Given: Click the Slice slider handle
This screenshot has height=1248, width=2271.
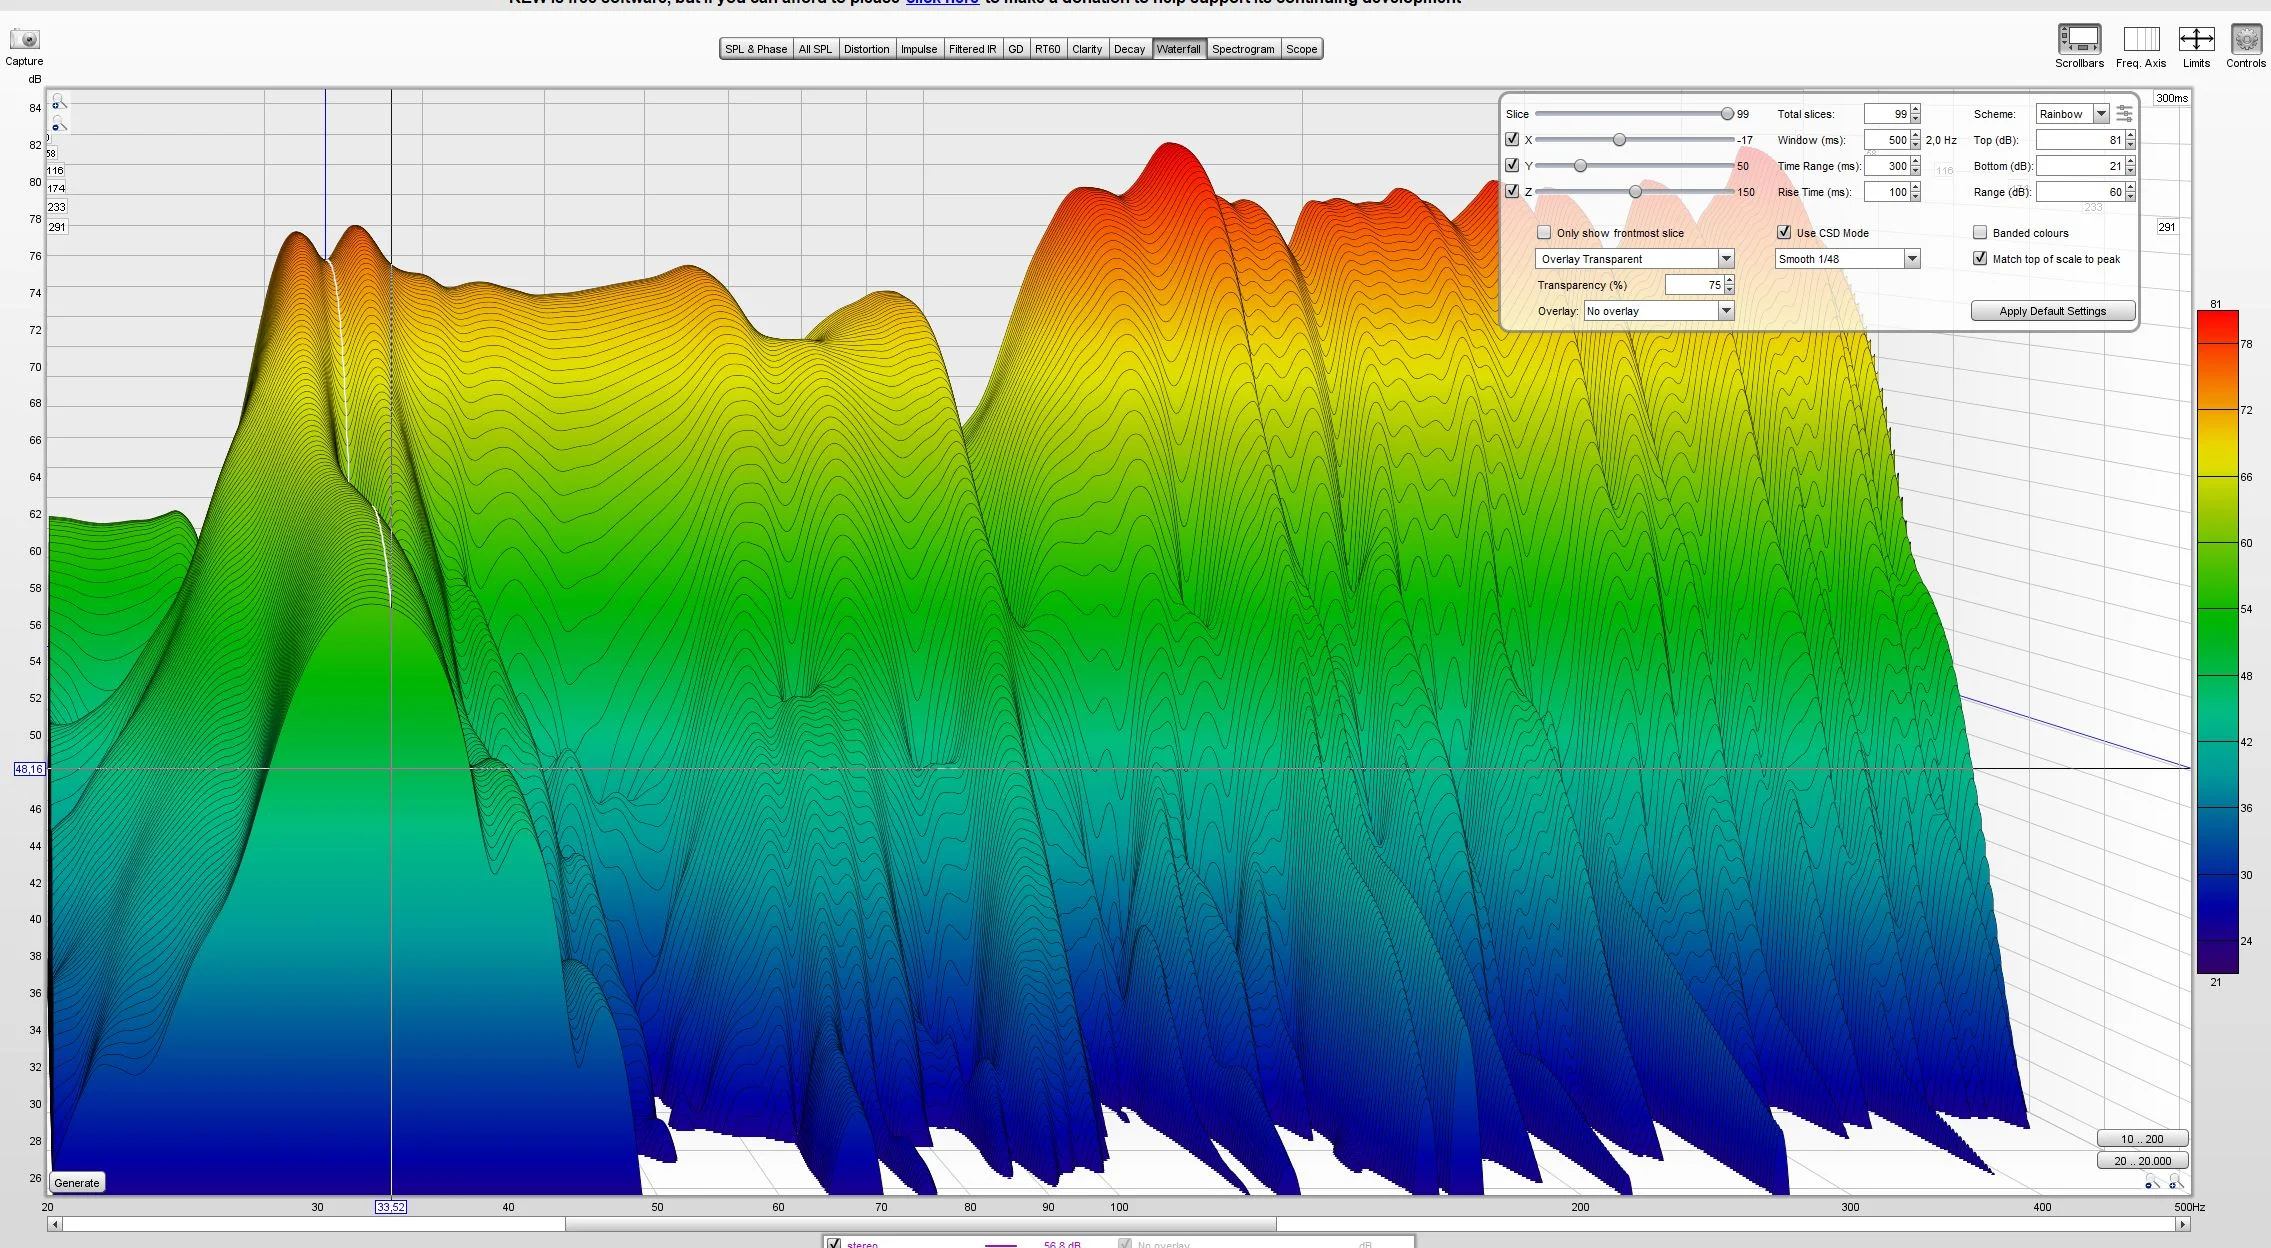Looking at the screenshot, I should tap(1727, 114).
